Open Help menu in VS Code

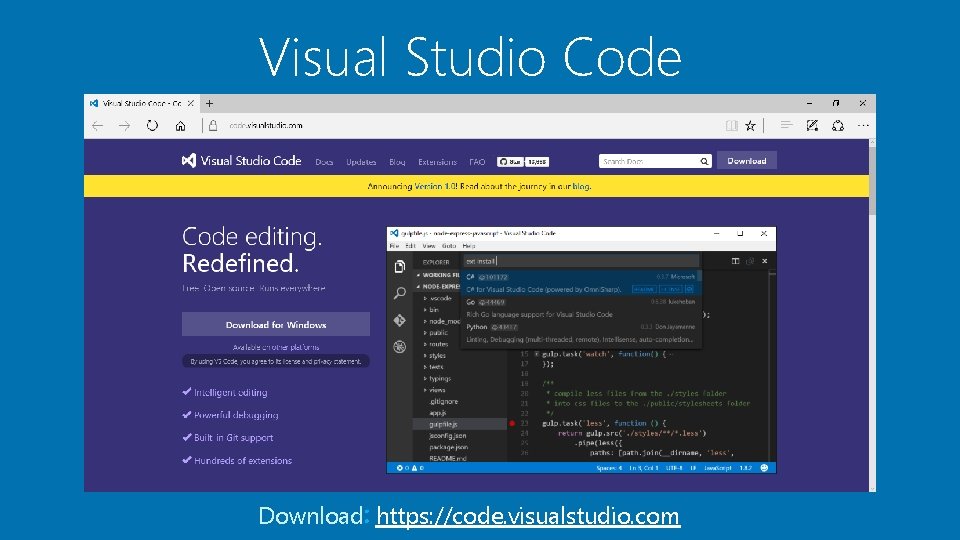[x=469, y=246]
